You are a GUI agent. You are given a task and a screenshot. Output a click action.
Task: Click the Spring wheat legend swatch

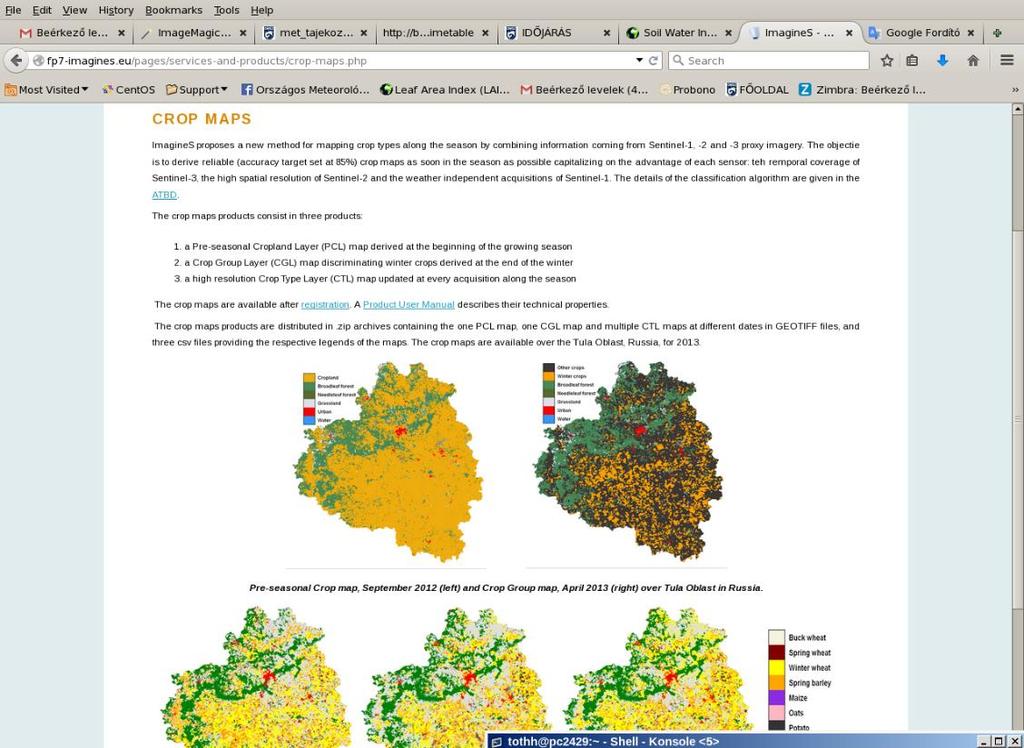776,653
